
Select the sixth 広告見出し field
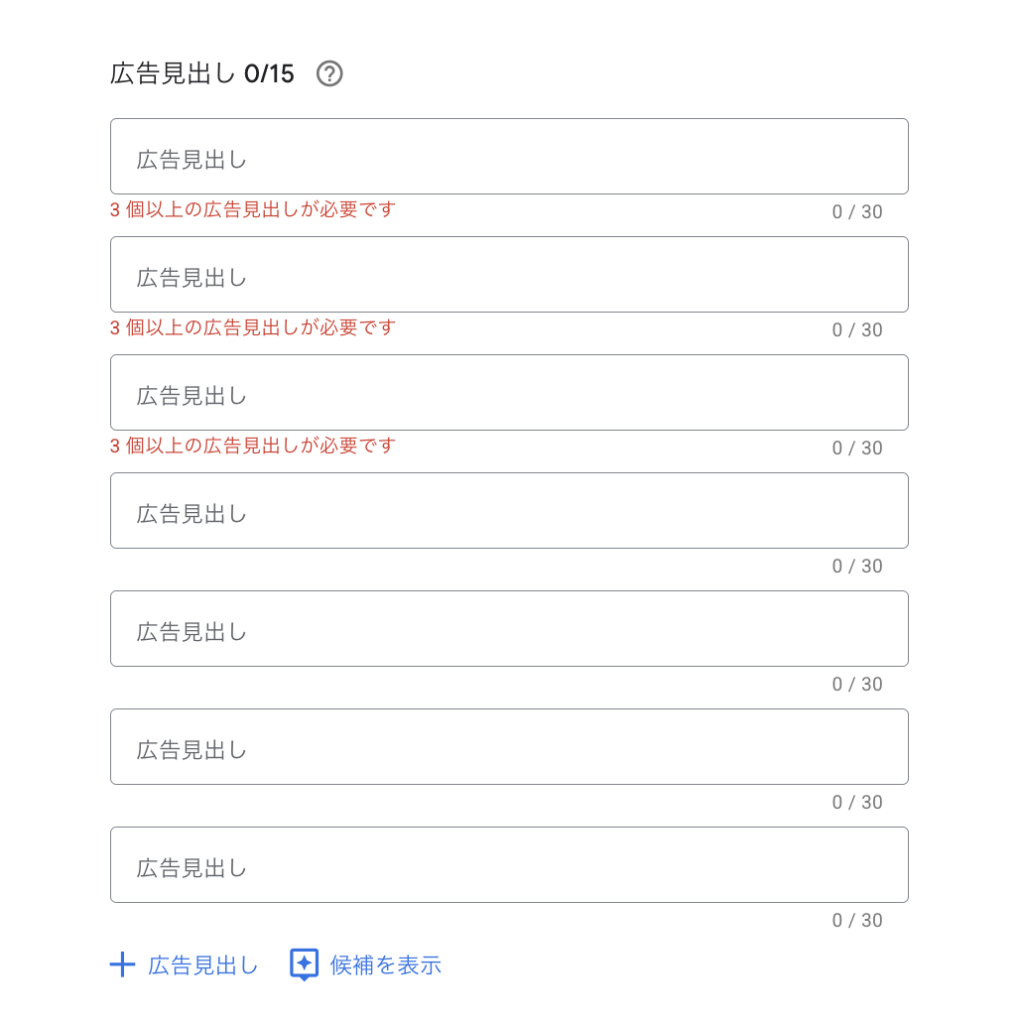509,746
